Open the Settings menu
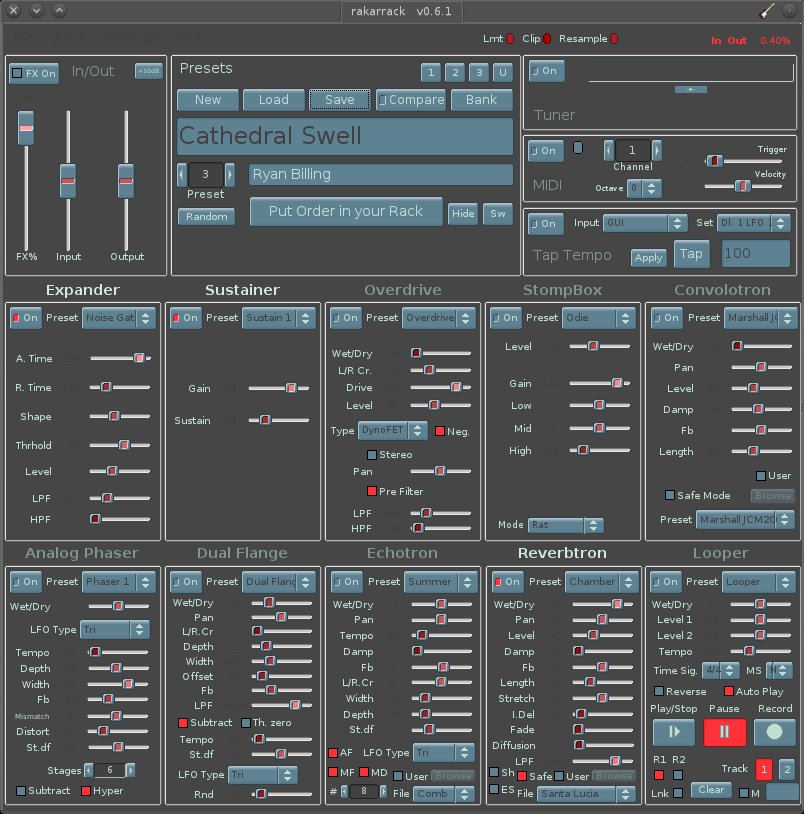Viewport: 804px width, 814px height. pos(132,37)
